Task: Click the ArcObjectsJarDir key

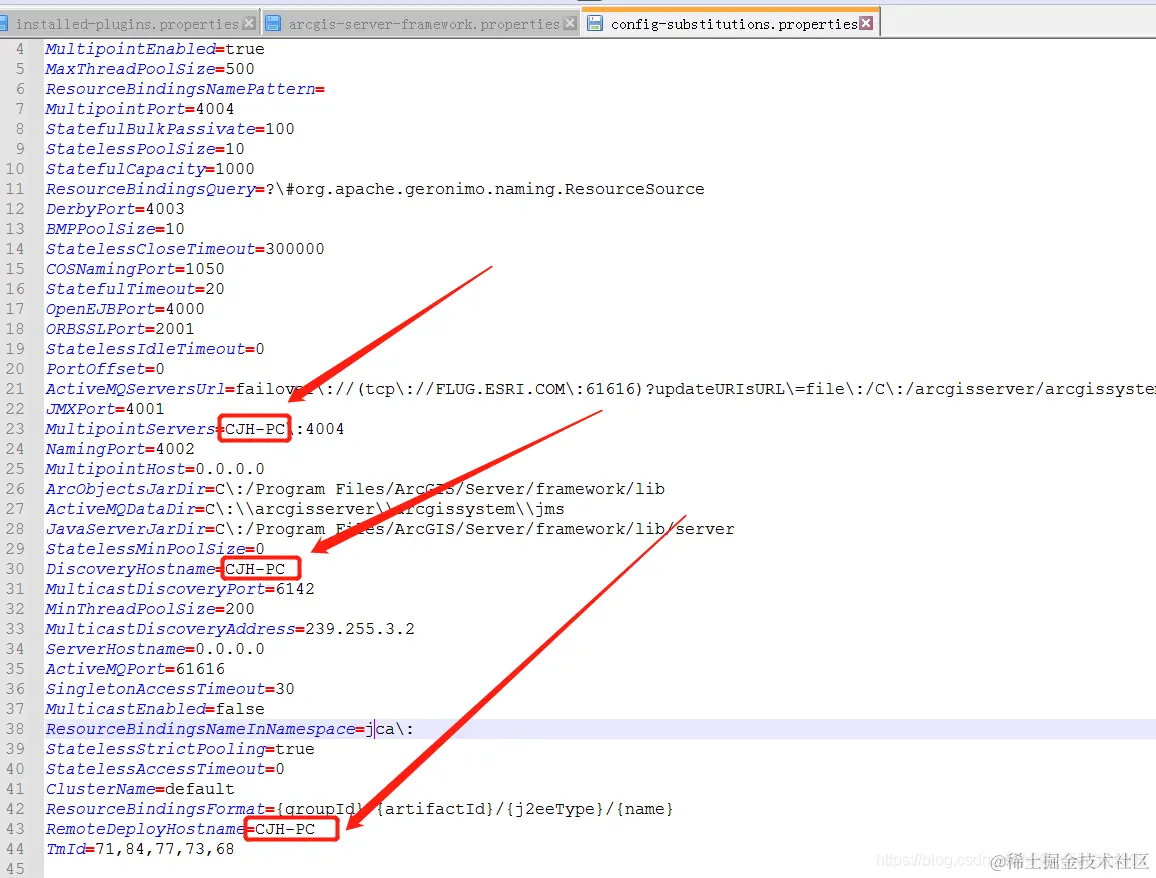Action: pos(125,489)
